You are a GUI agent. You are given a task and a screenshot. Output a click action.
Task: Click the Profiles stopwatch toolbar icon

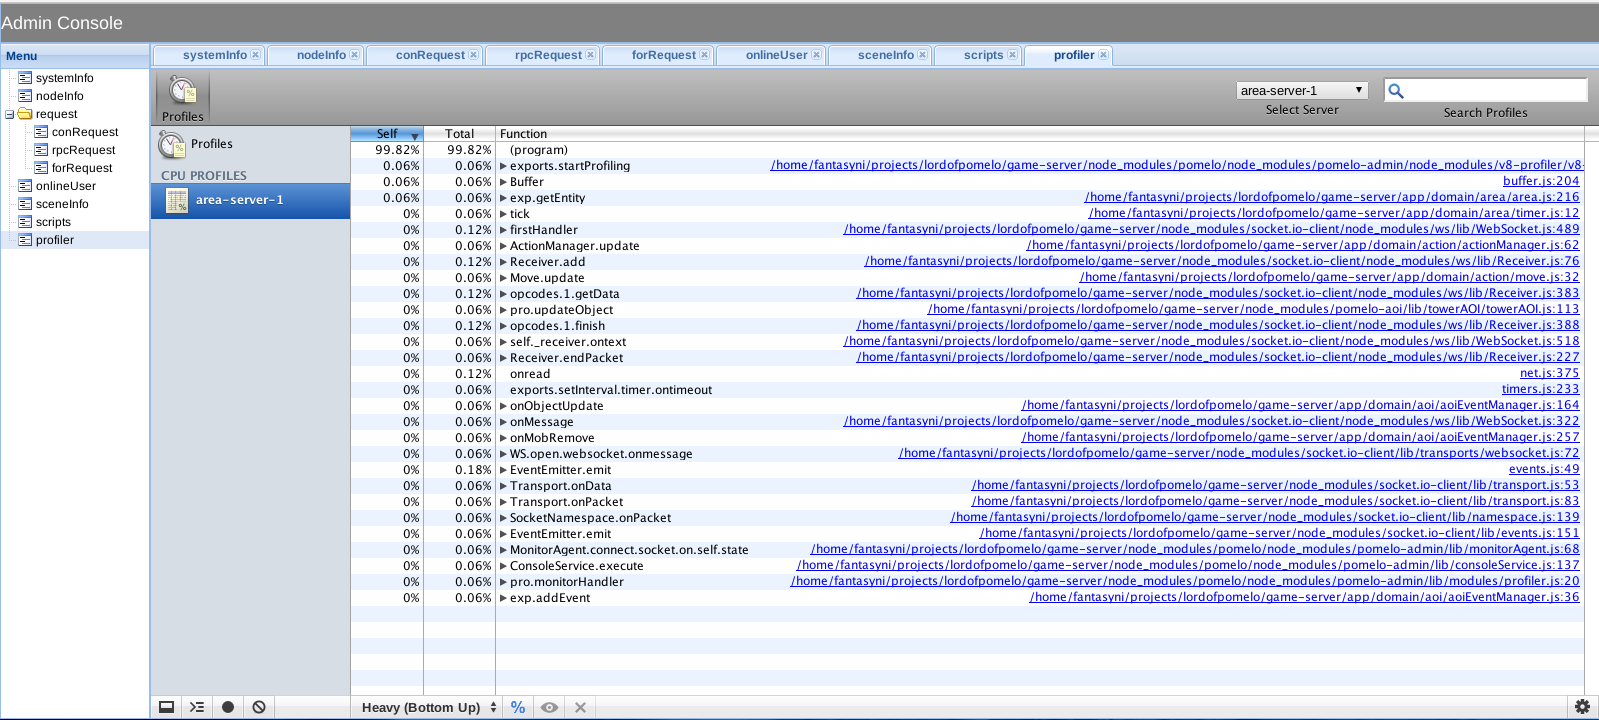pyautogui.click(x=183, y=93)
